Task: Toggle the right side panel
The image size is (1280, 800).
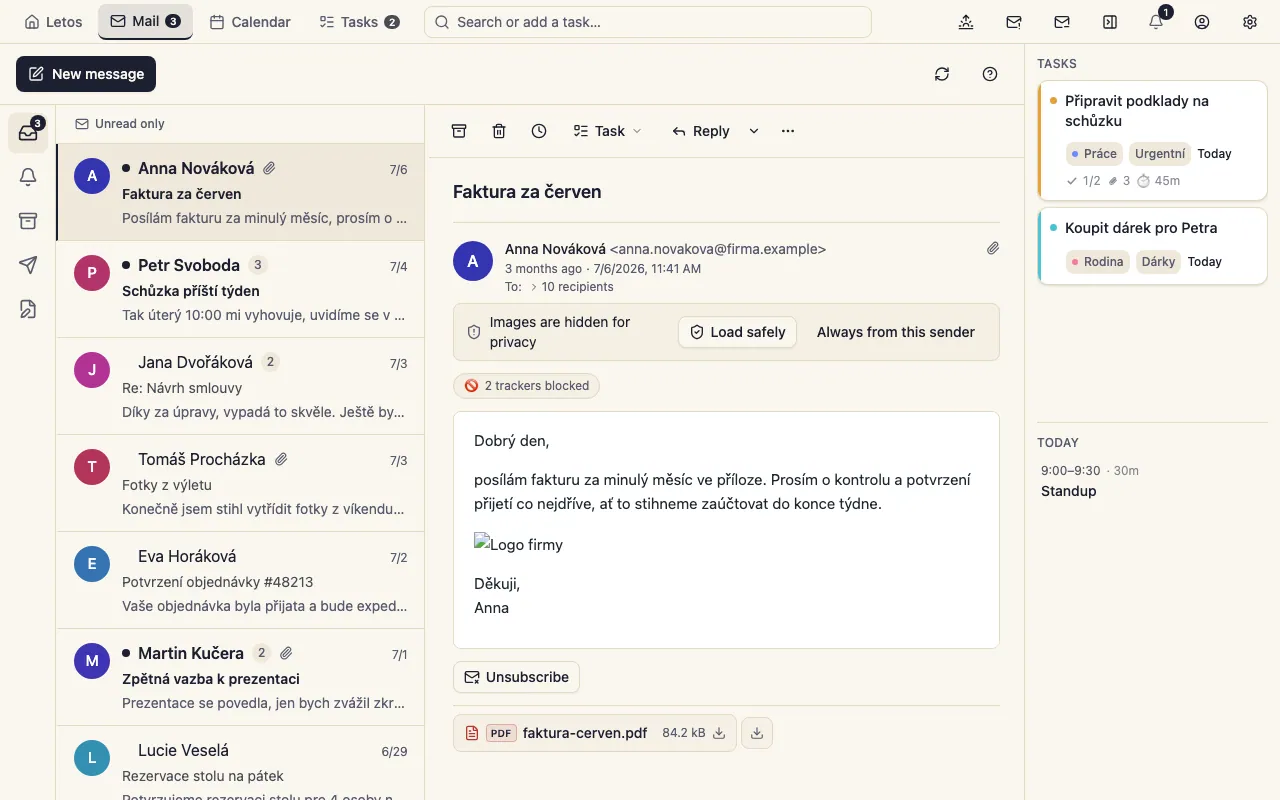Action: pyautogui.click(x=1110, y=22)
